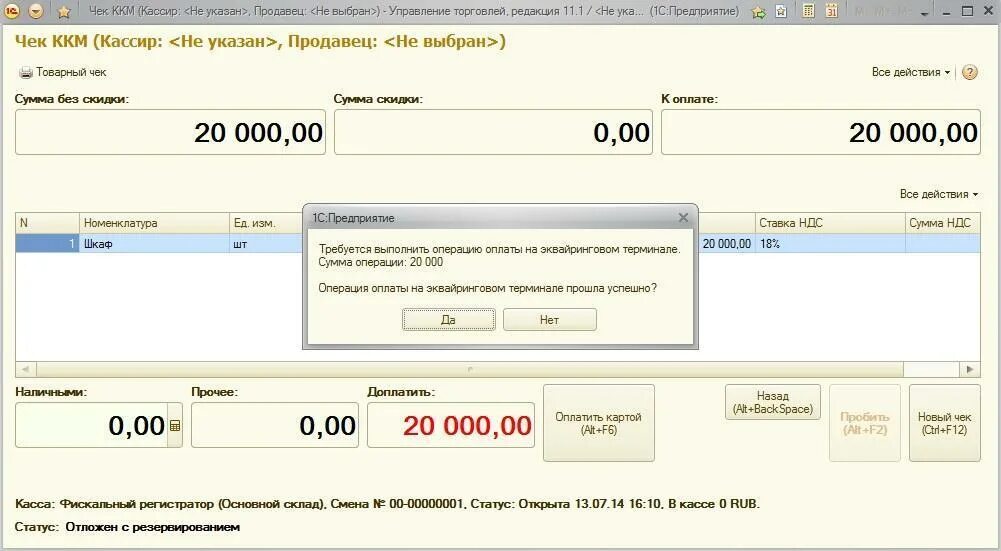Click the К оплате amount field
Image resolution: width=1001 pixels, height=551 pixels.
821,132
